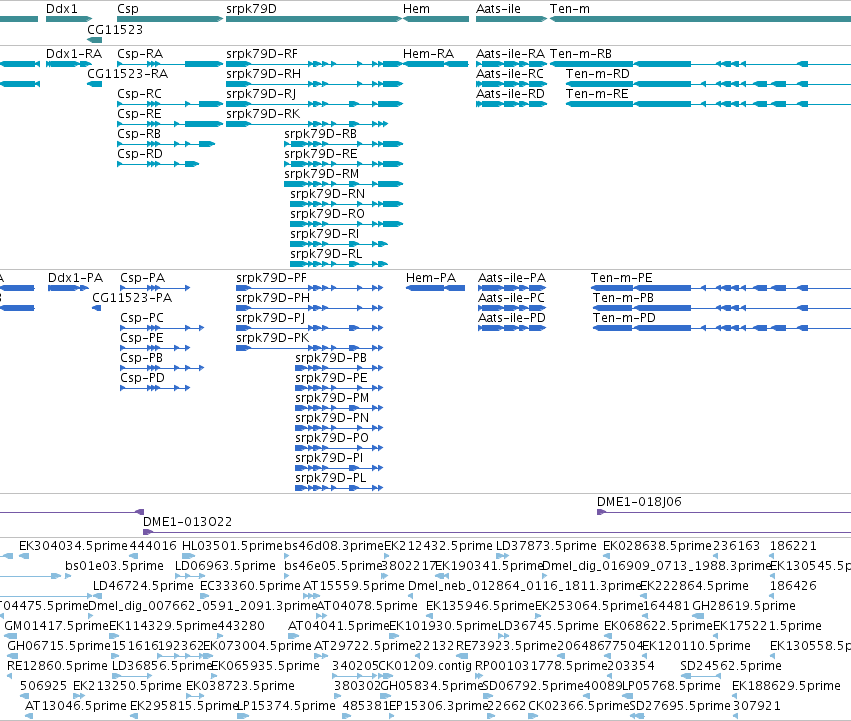Select the Aats-ile gene feature
The image size is (851, 721).
point(511,19)
